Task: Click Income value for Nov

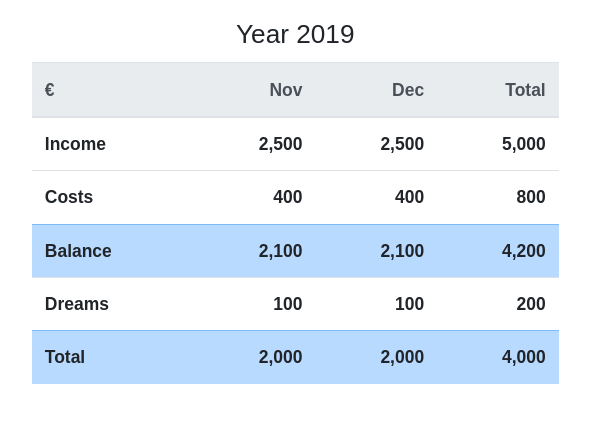Action: pos(280,144)
